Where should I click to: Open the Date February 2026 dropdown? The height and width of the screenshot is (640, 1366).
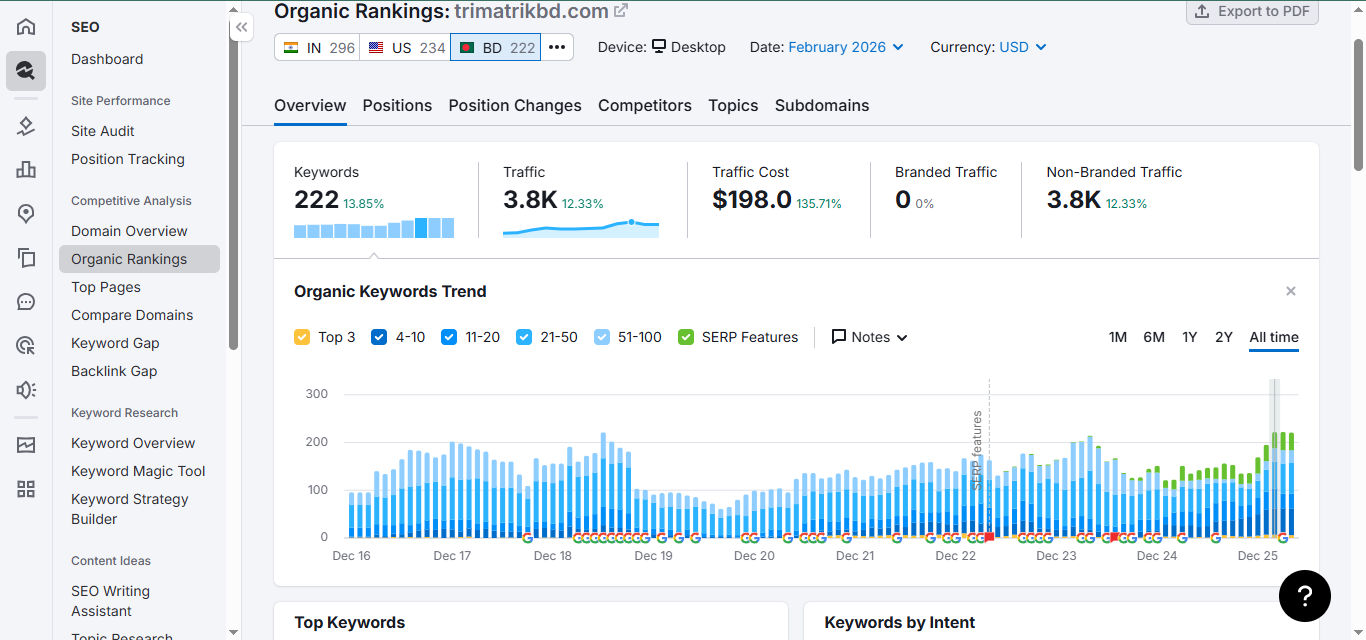point(846,47)
